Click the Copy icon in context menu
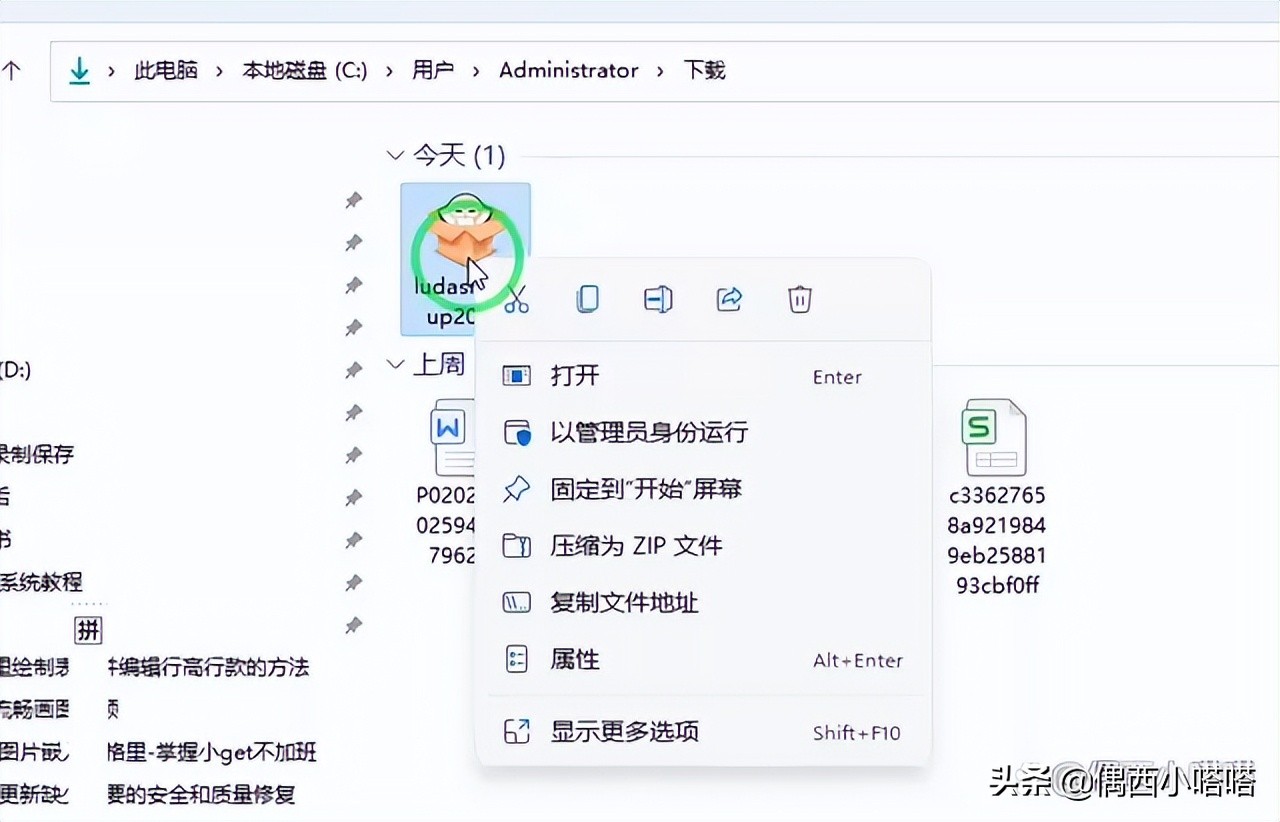The image size is (1280, 822). pos(588,299)
